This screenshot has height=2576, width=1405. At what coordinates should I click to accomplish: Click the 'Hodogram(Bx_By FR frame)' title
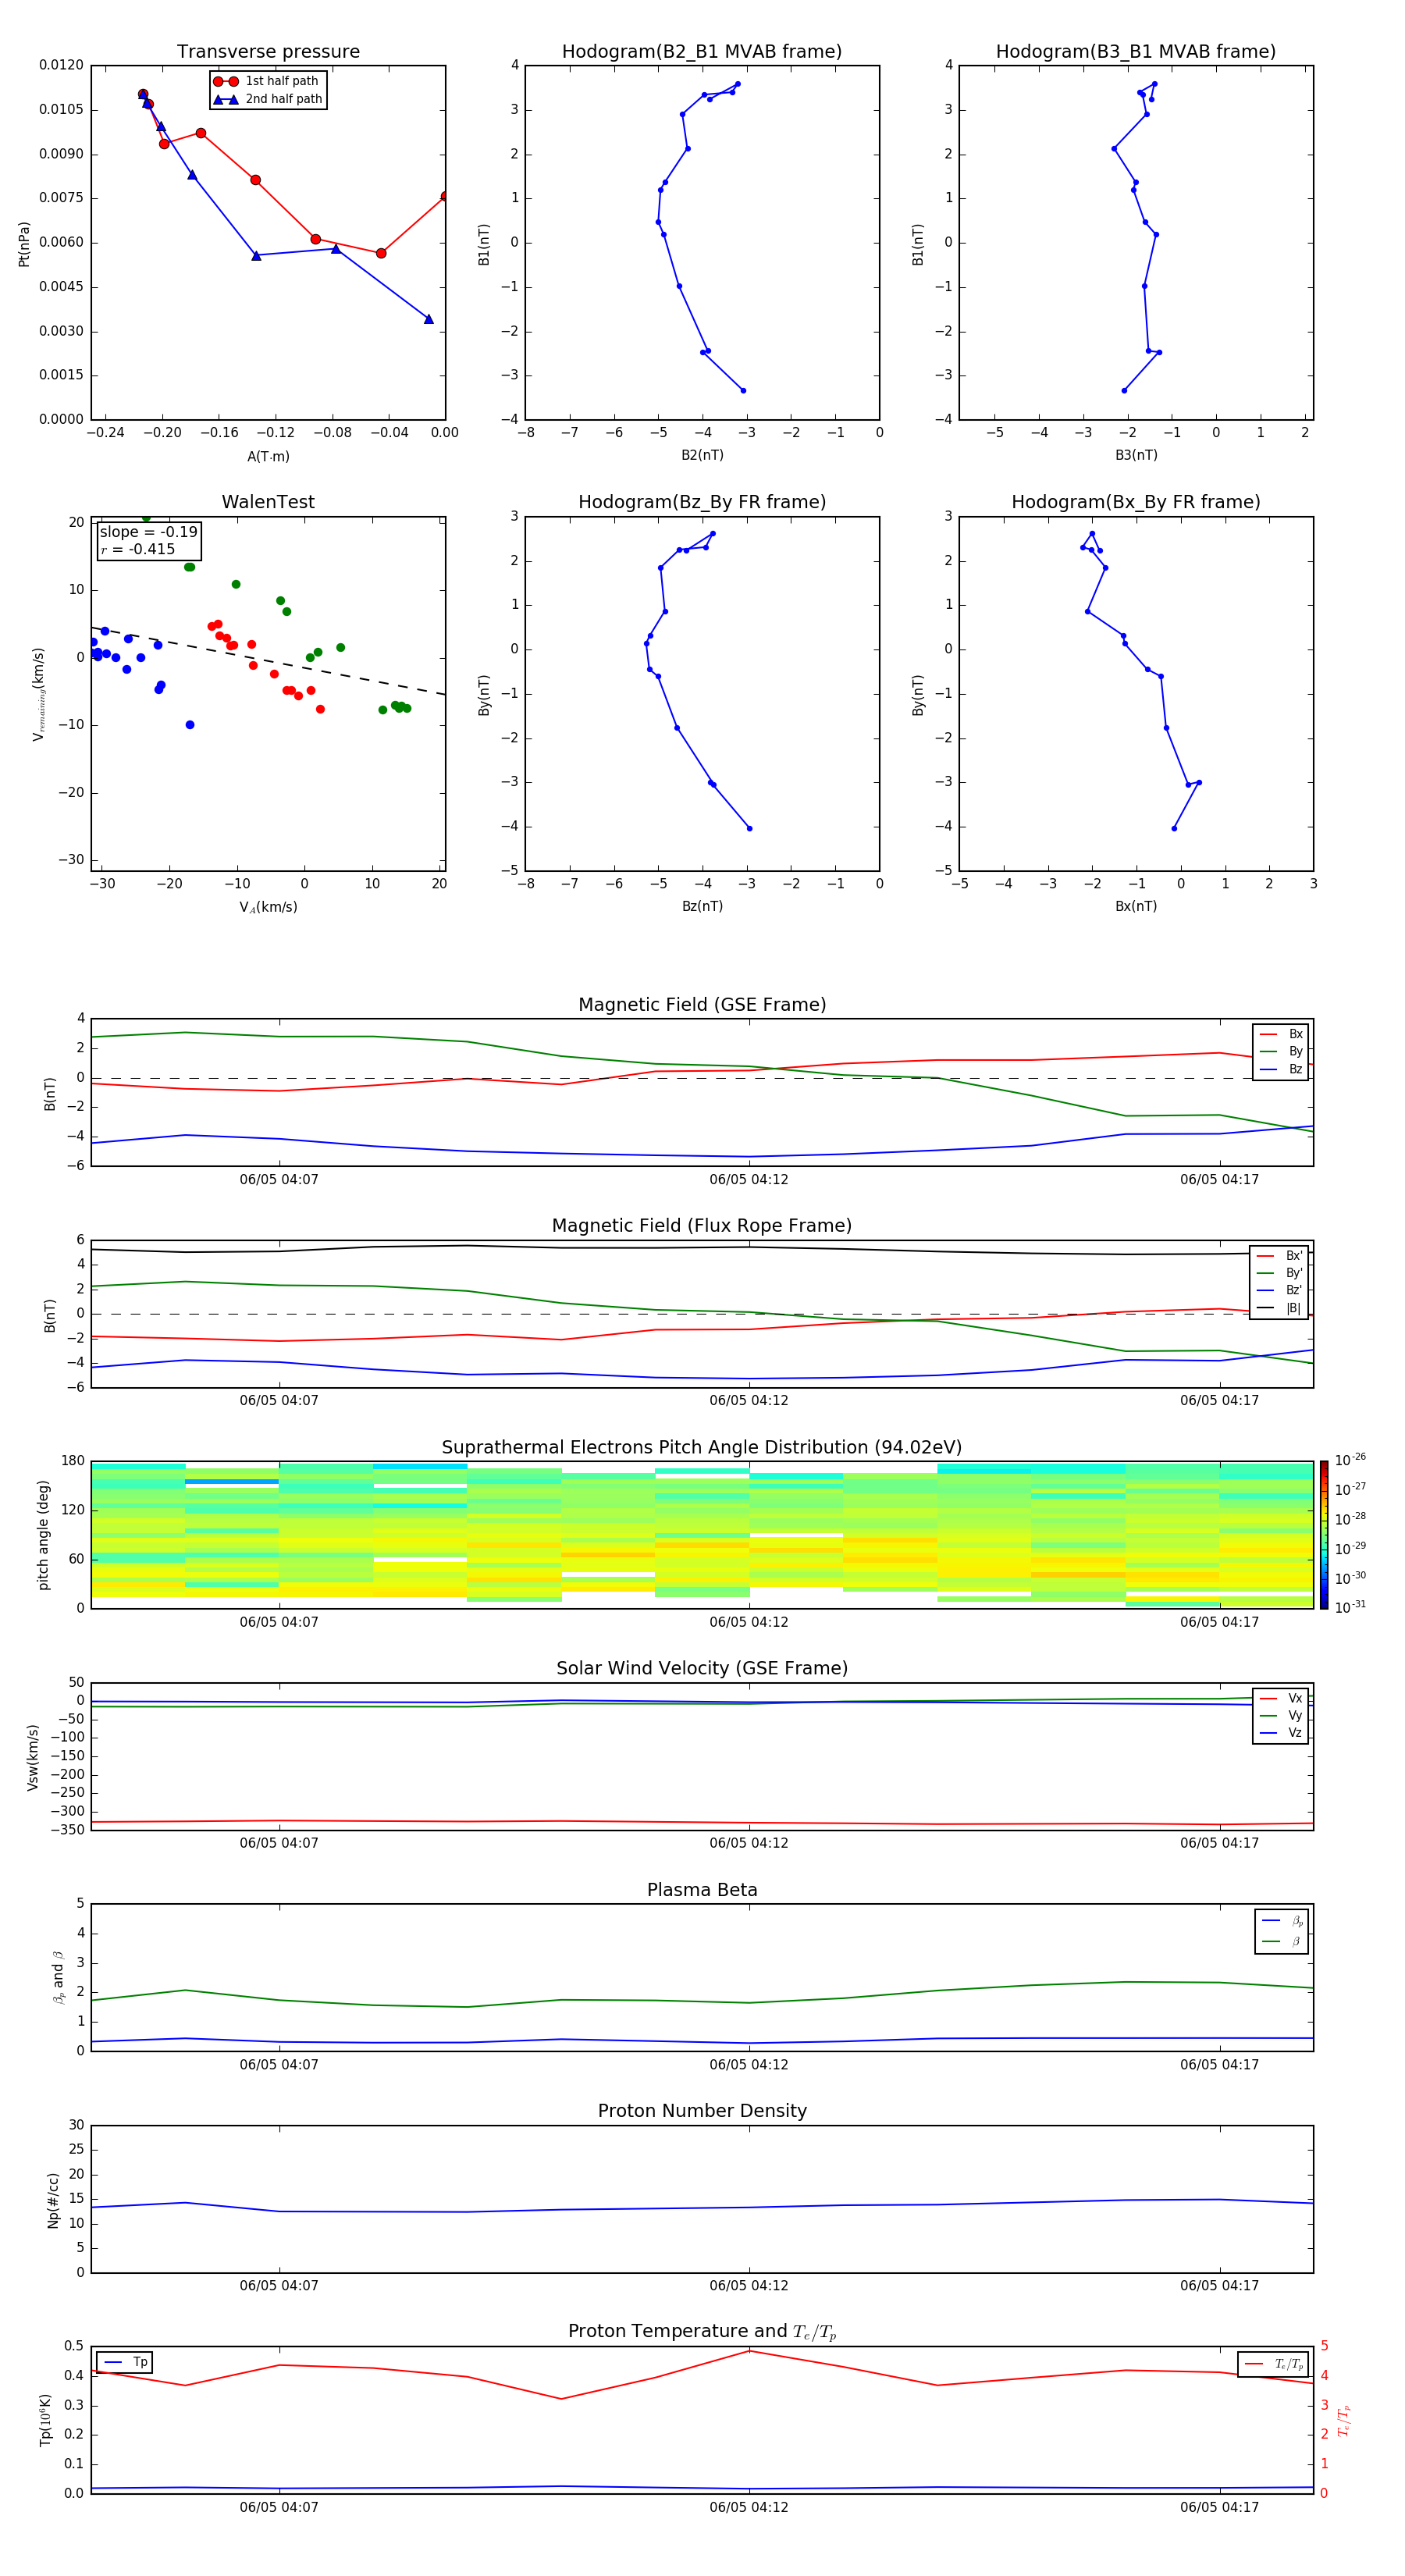1136,502
